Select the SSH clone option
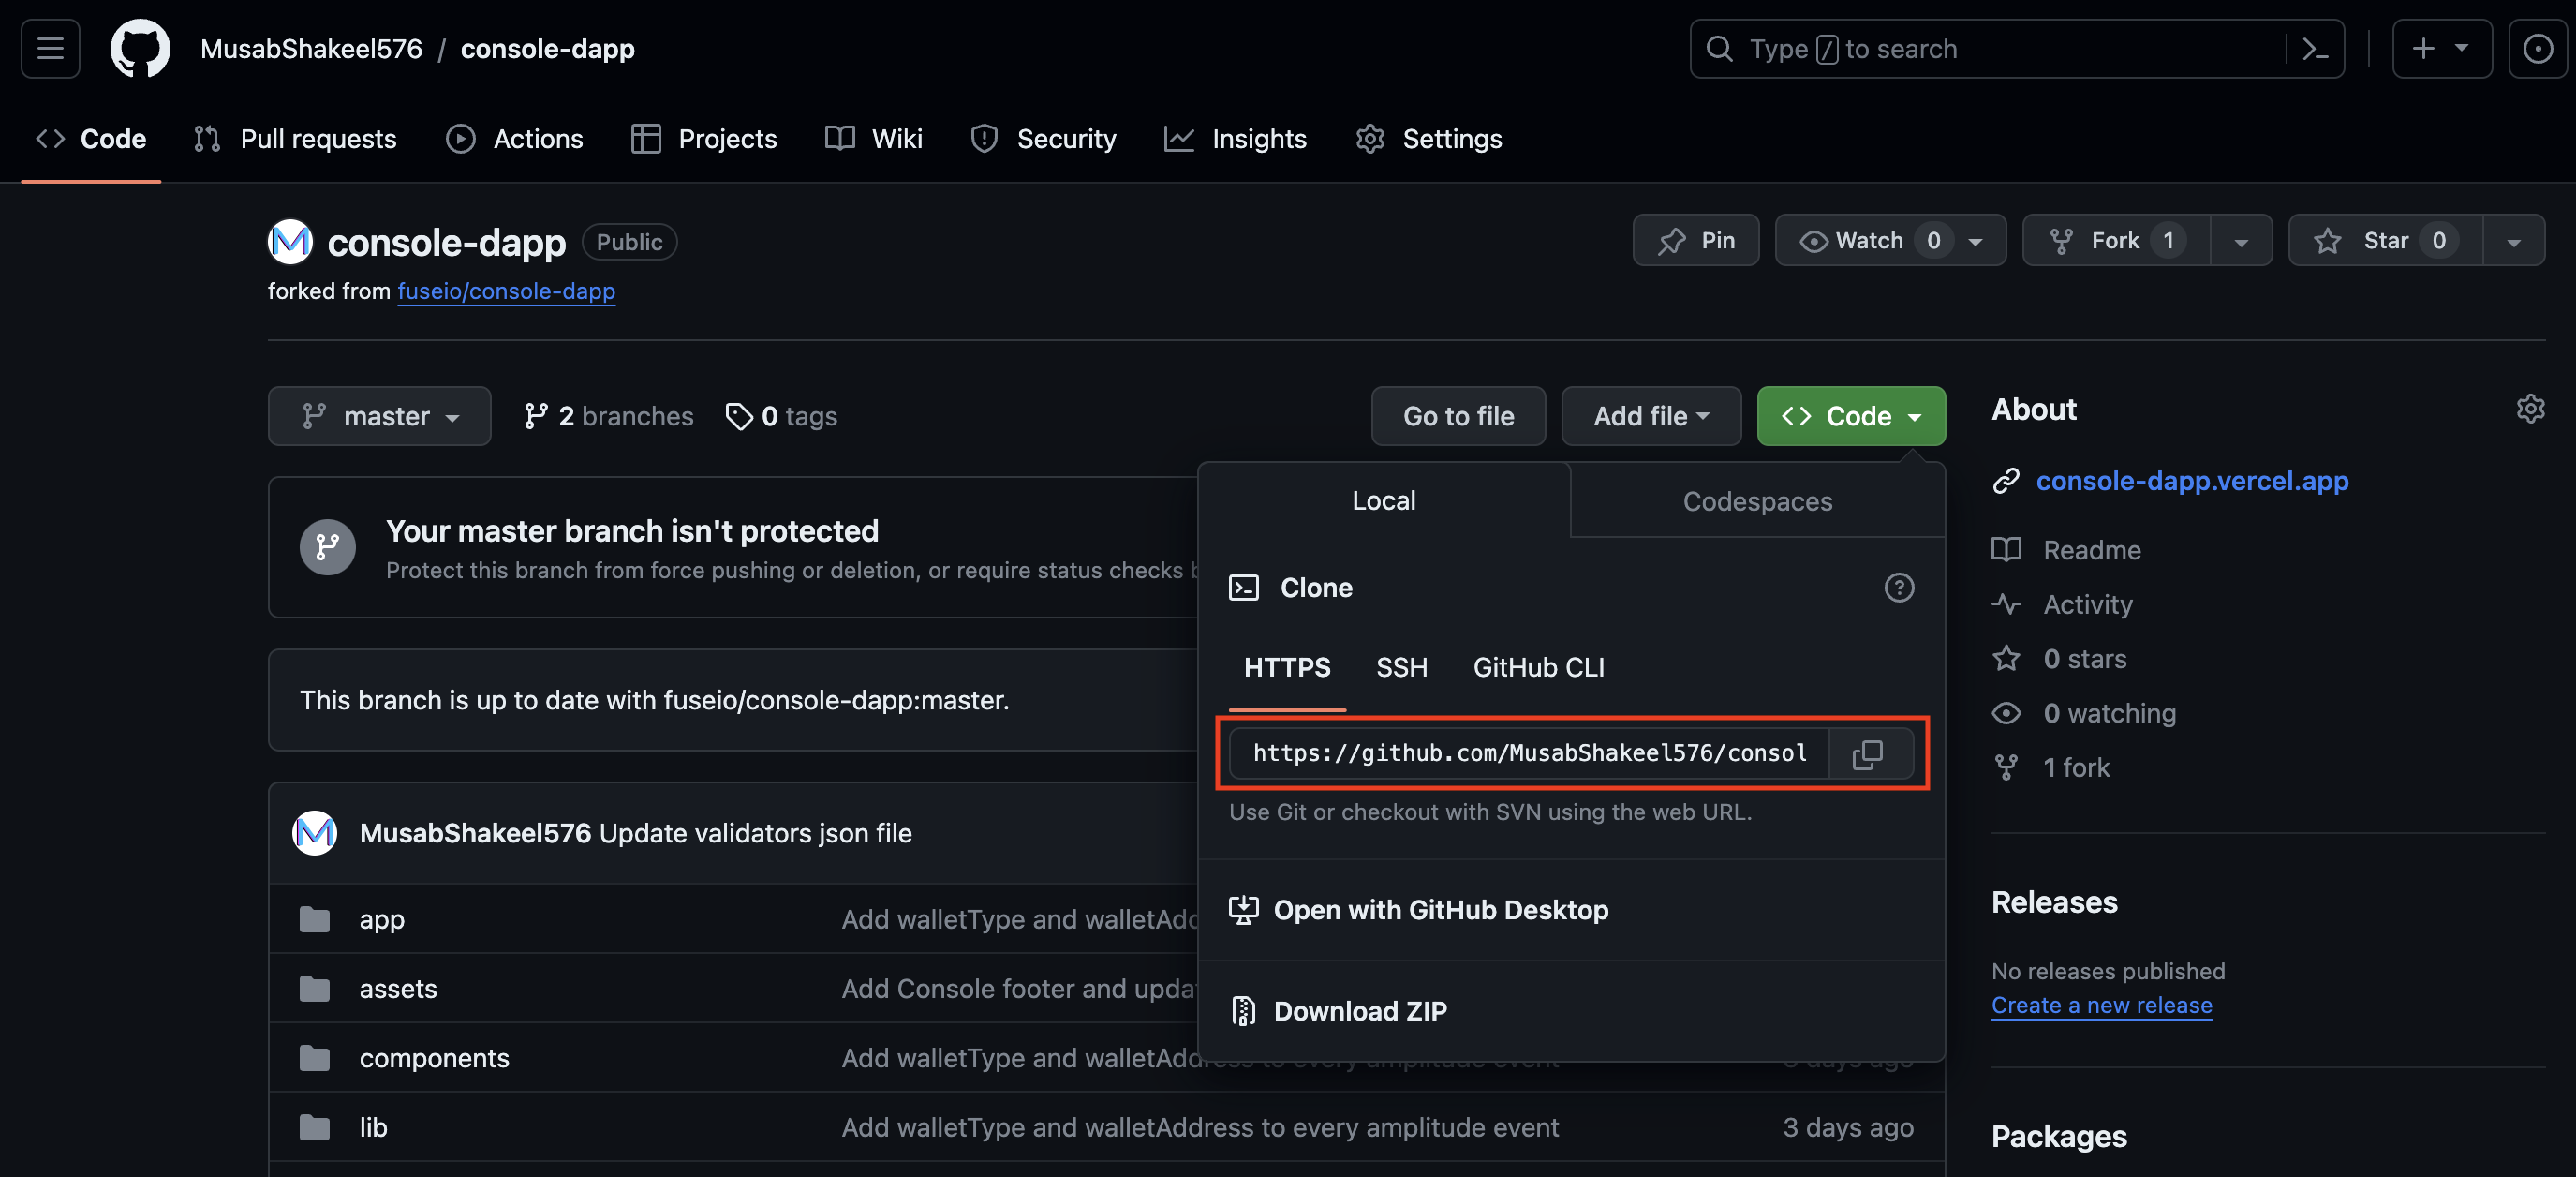2576x1177 pixels. coord(1400,667)
